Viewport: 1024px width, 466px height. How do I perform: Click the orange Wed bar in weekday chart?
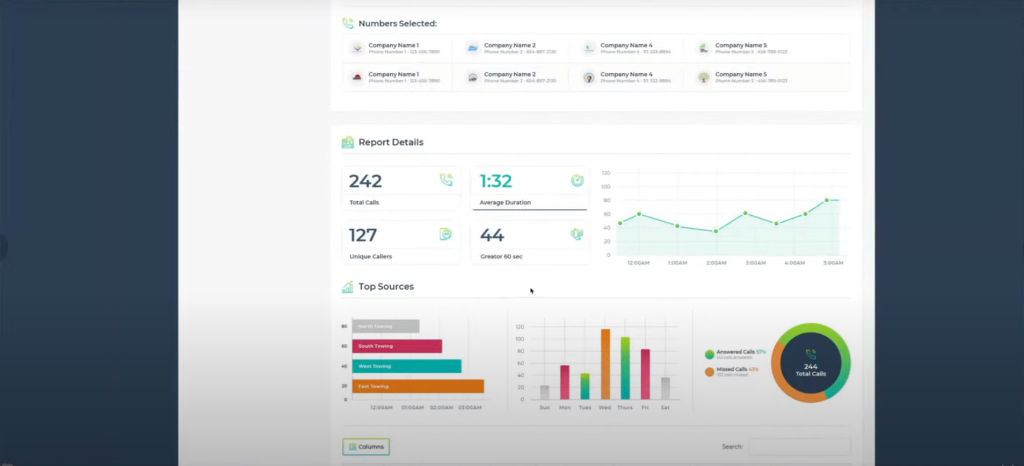(605, 364)
